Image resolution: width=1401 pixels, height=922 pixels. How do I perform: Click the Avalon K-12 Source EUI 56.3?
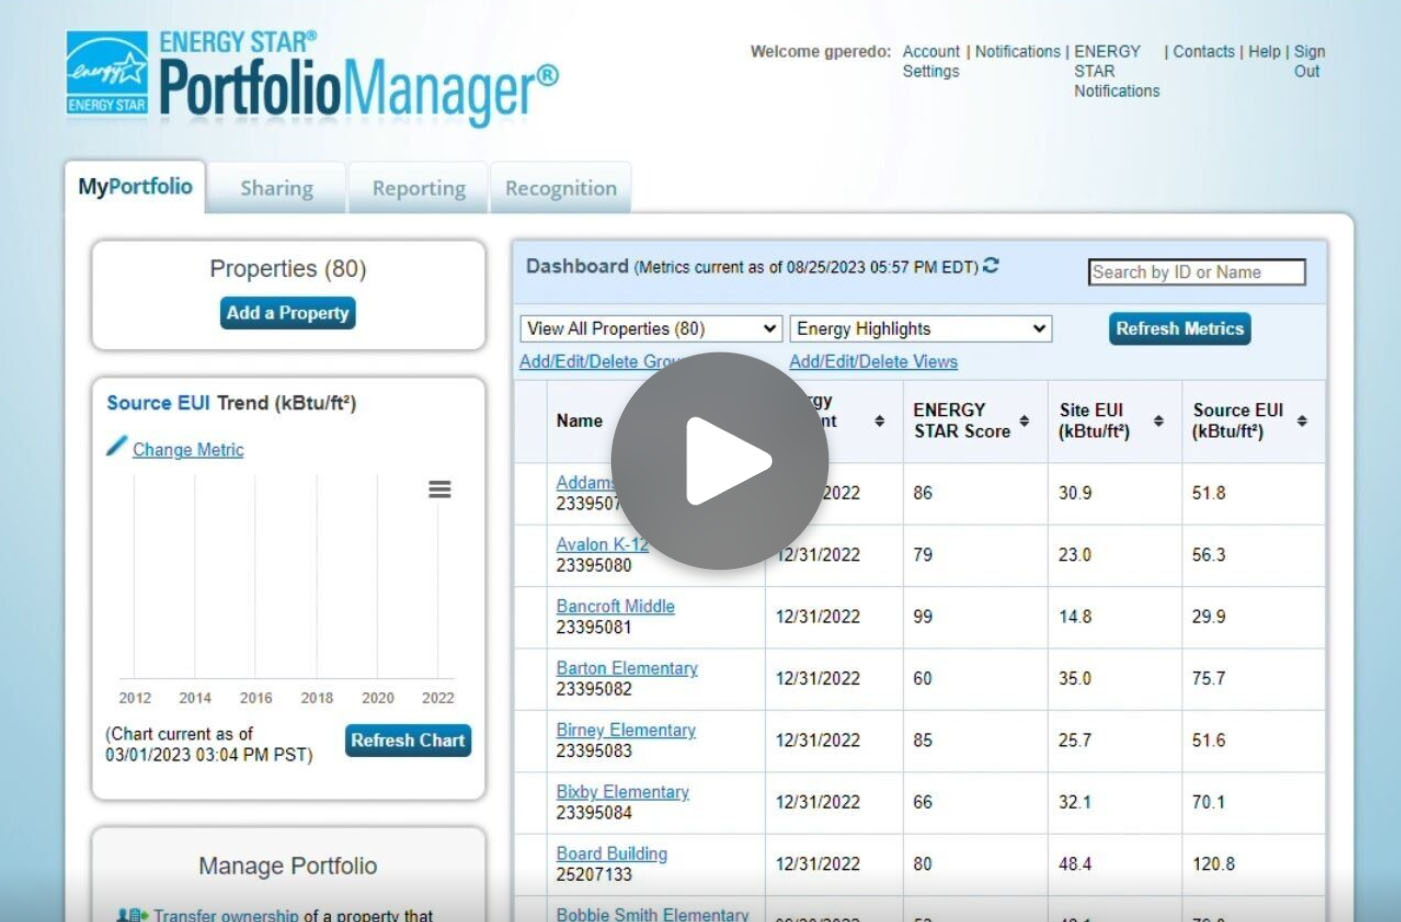(1208, 555)
